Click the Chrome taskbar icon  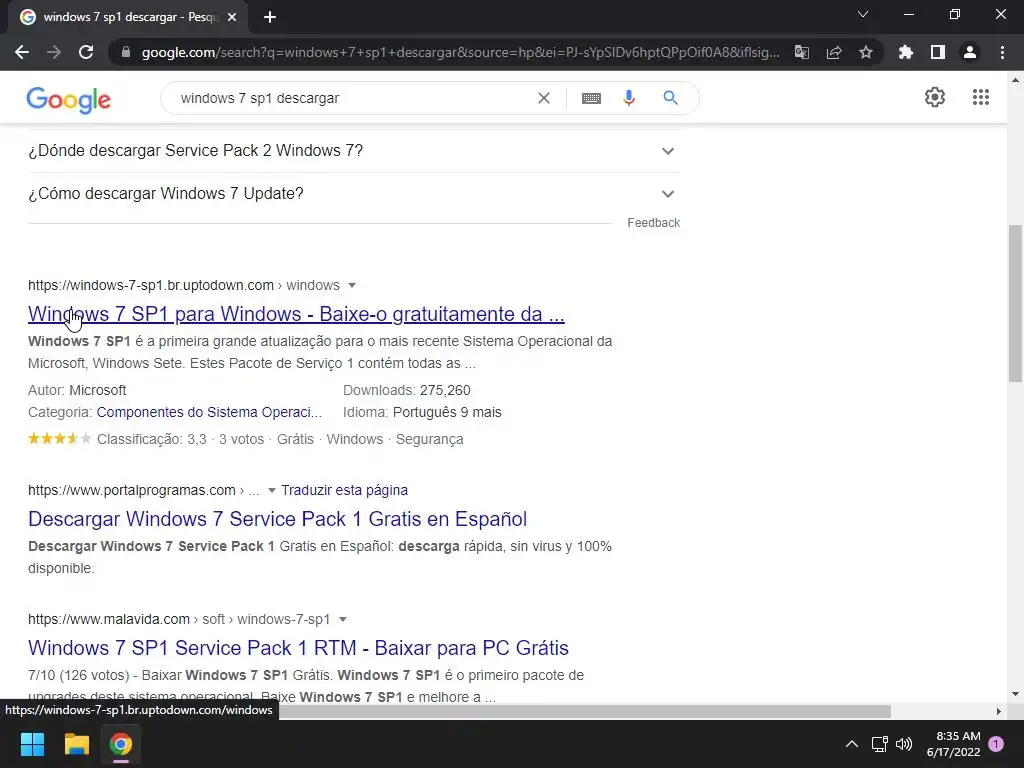pyautogui.click(x=121, y=744)
